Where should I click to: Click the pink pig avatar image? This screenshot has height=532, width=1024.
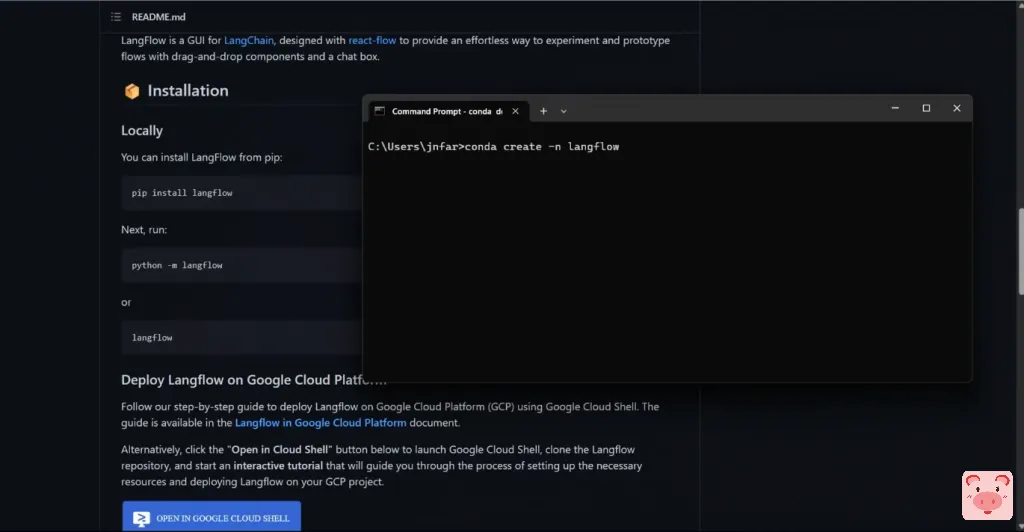pyautogui.click(x=987, y=495)
